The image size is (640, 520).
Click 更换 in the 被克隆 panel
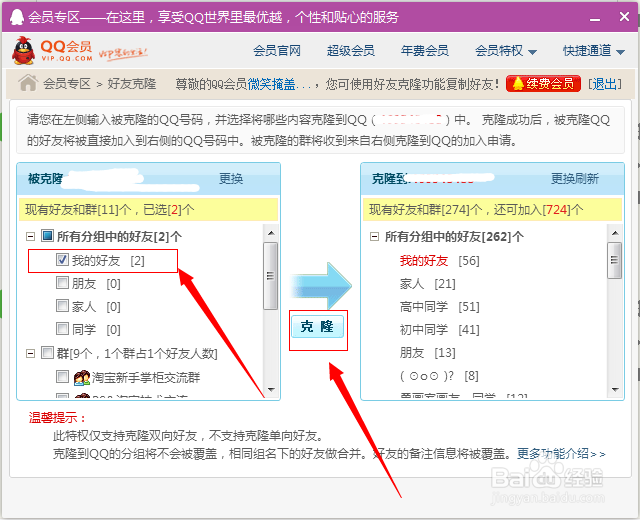[231, 179]
